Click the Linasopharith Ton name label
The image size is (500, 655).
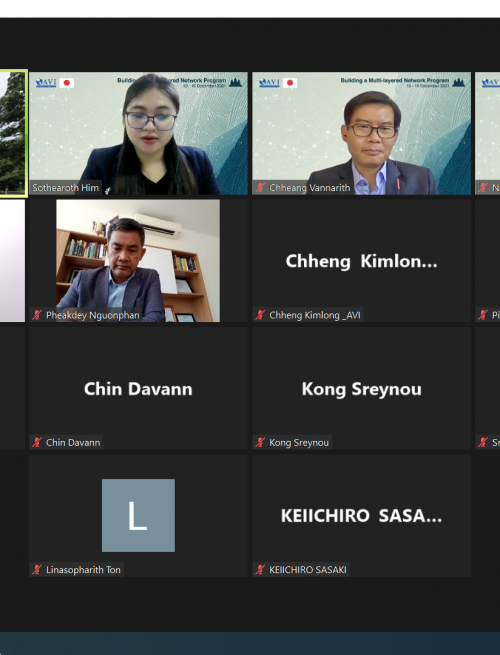pyautogui.click(x=83, y=570)
